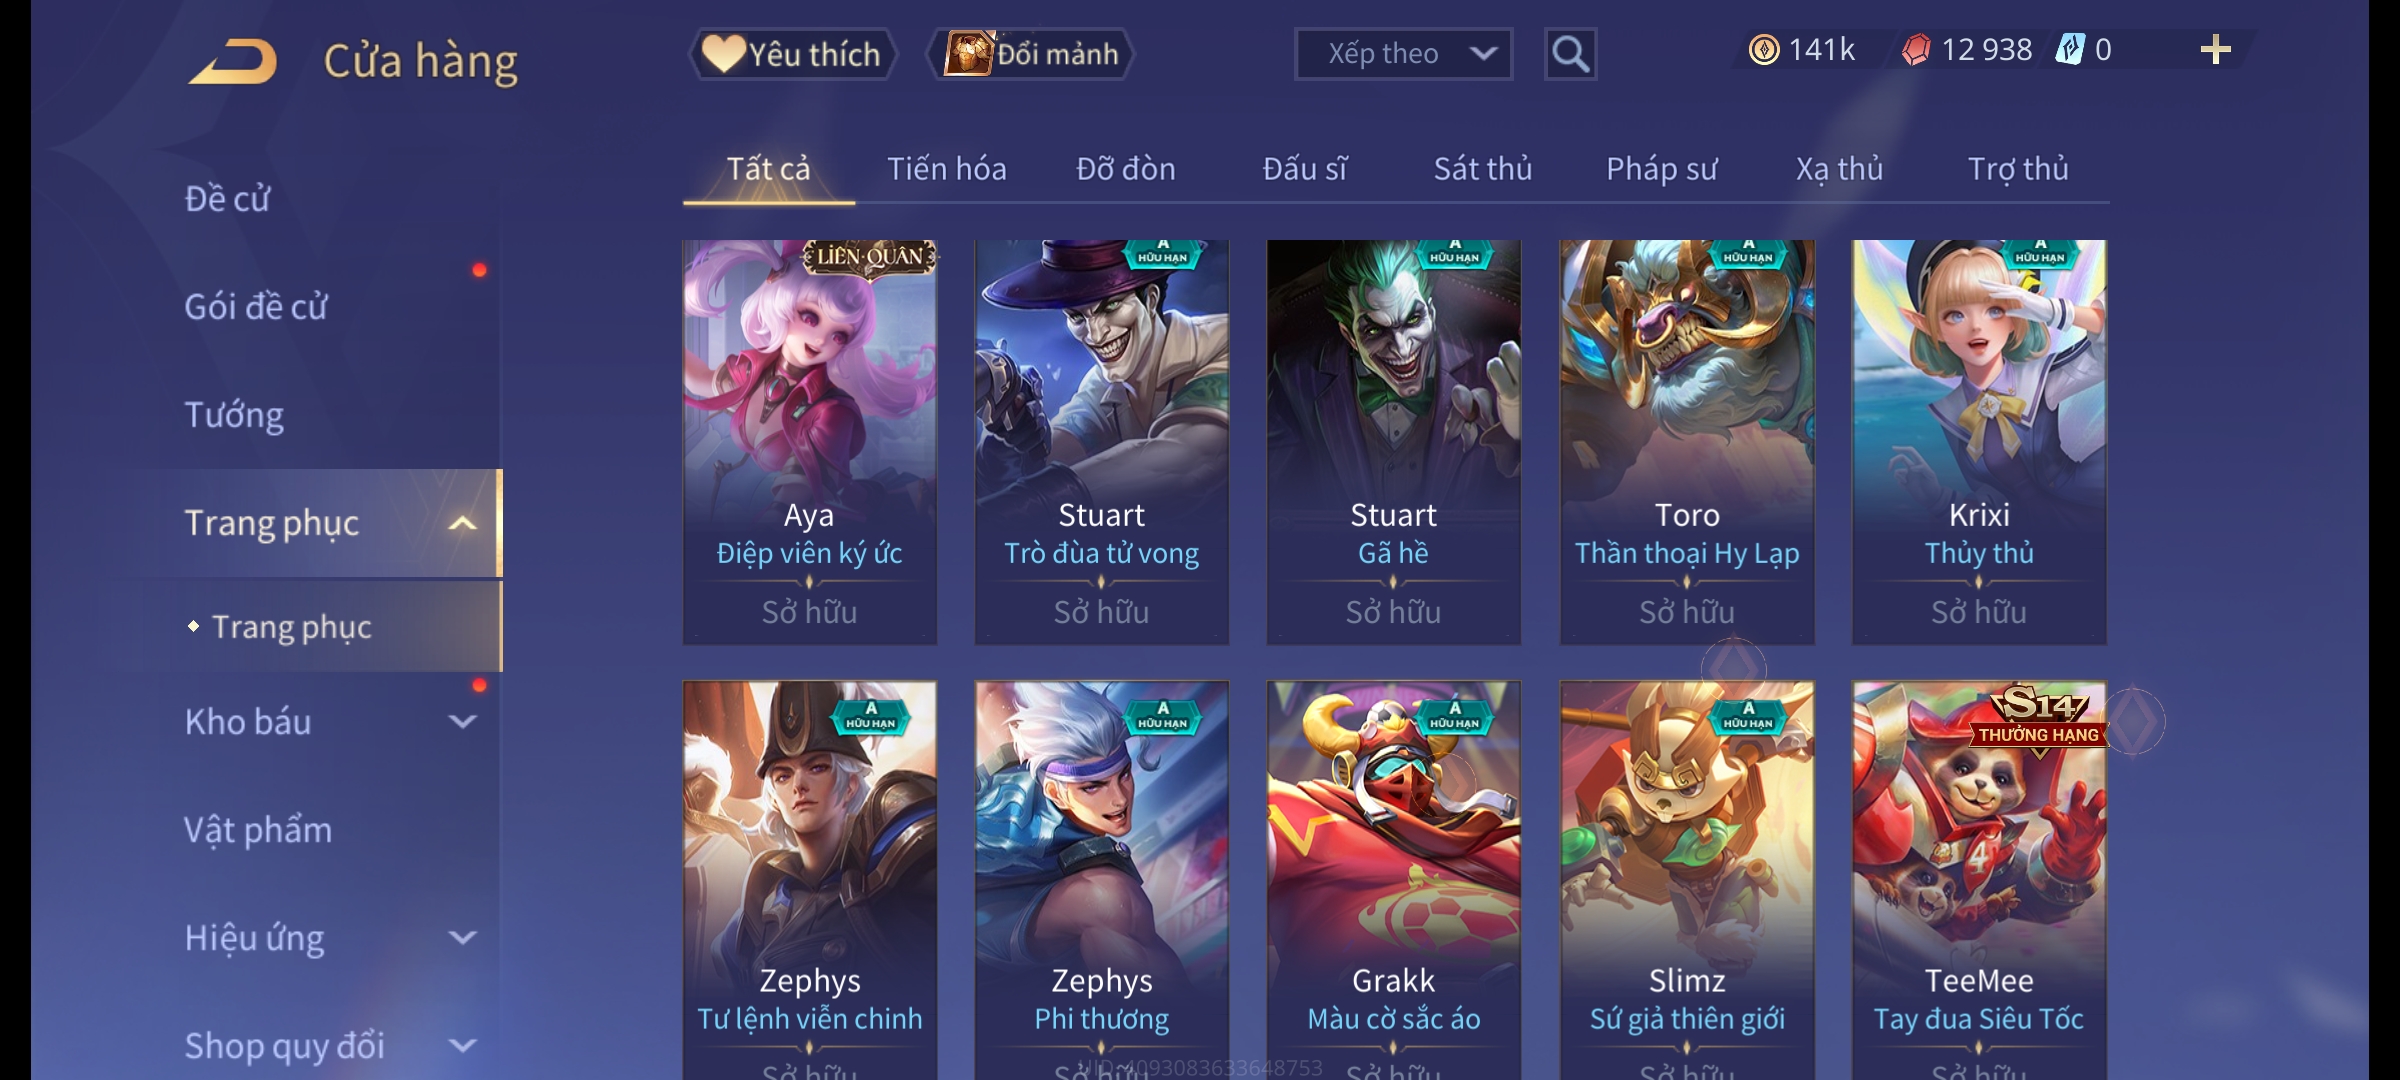
Task: Click the red gem icon showing 12 938
Action: point(1915,50)
